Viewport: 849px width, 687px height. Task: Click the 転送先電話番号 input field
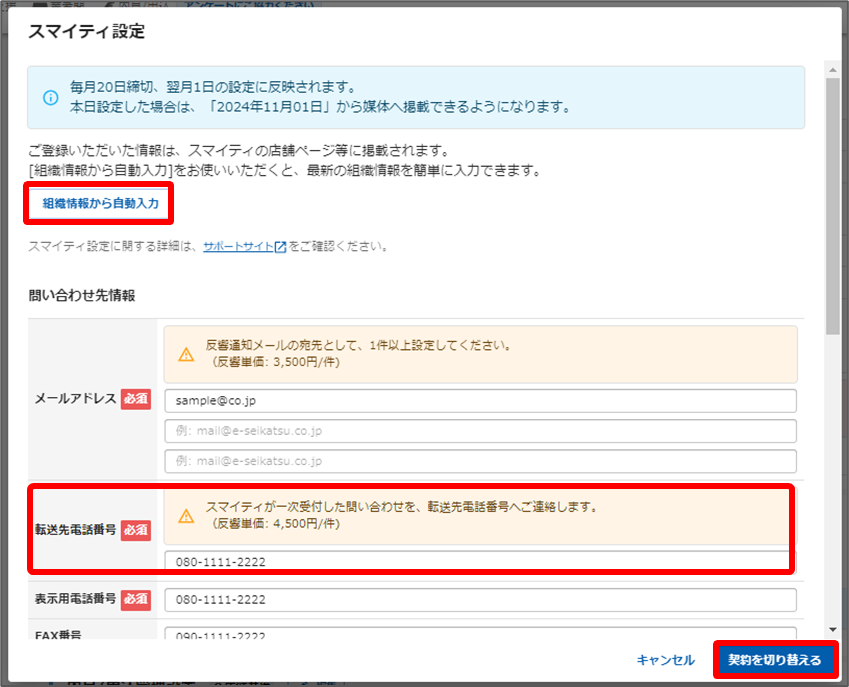point(480,561)
